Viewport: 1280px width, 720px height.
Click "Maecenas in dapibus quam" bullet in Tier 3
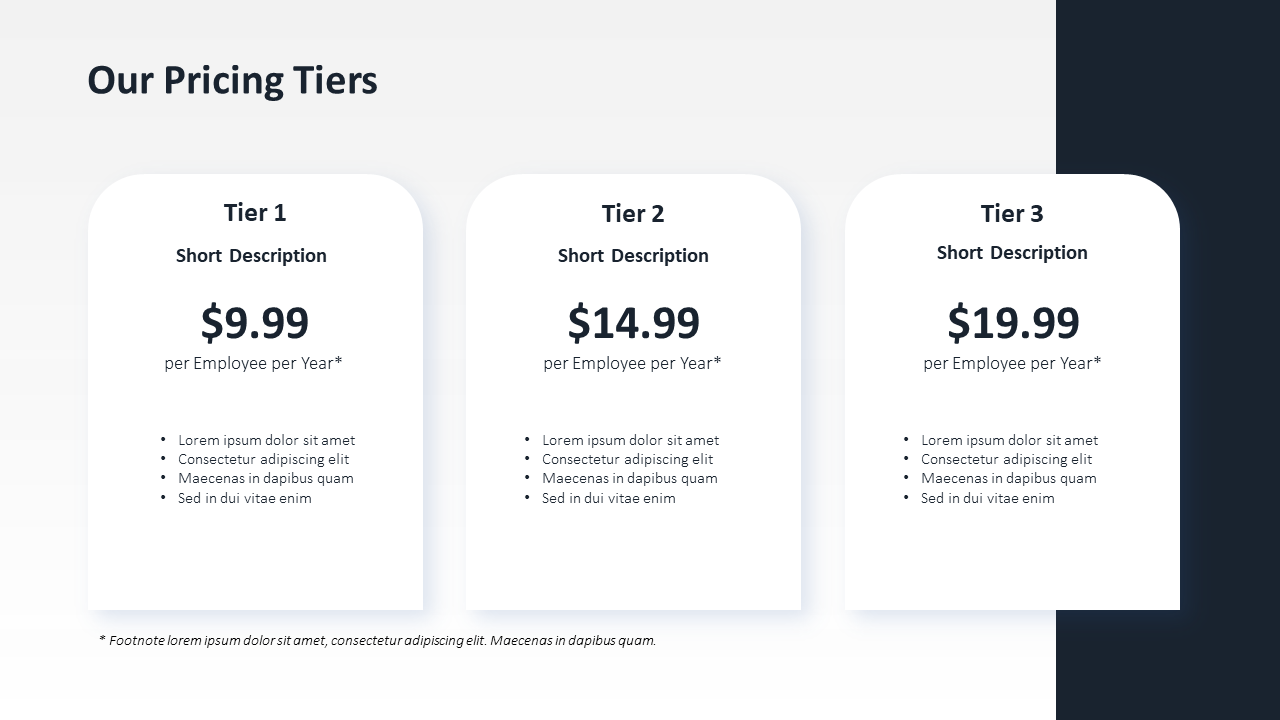[x=1008, y=478]
